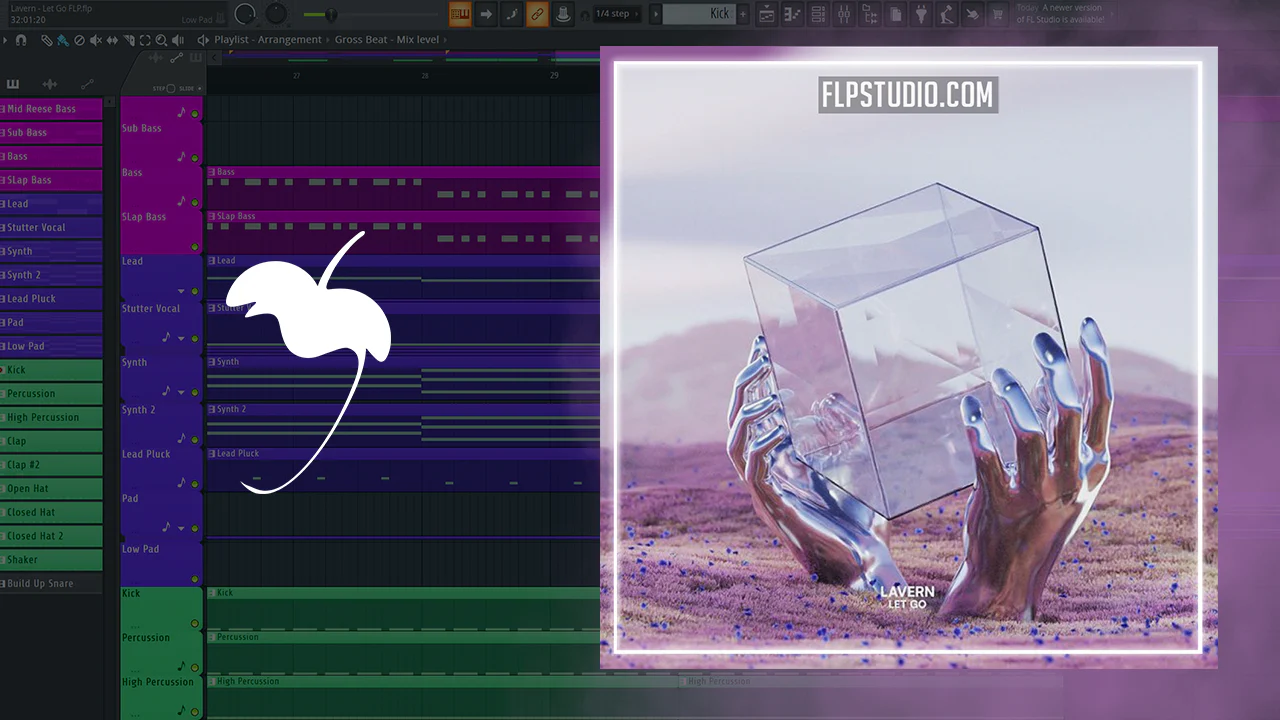Image resolution: width=1280 pixels, height=720 pixels.
Task: Select the Low Pad track header
Action: [x=161, y=563]
